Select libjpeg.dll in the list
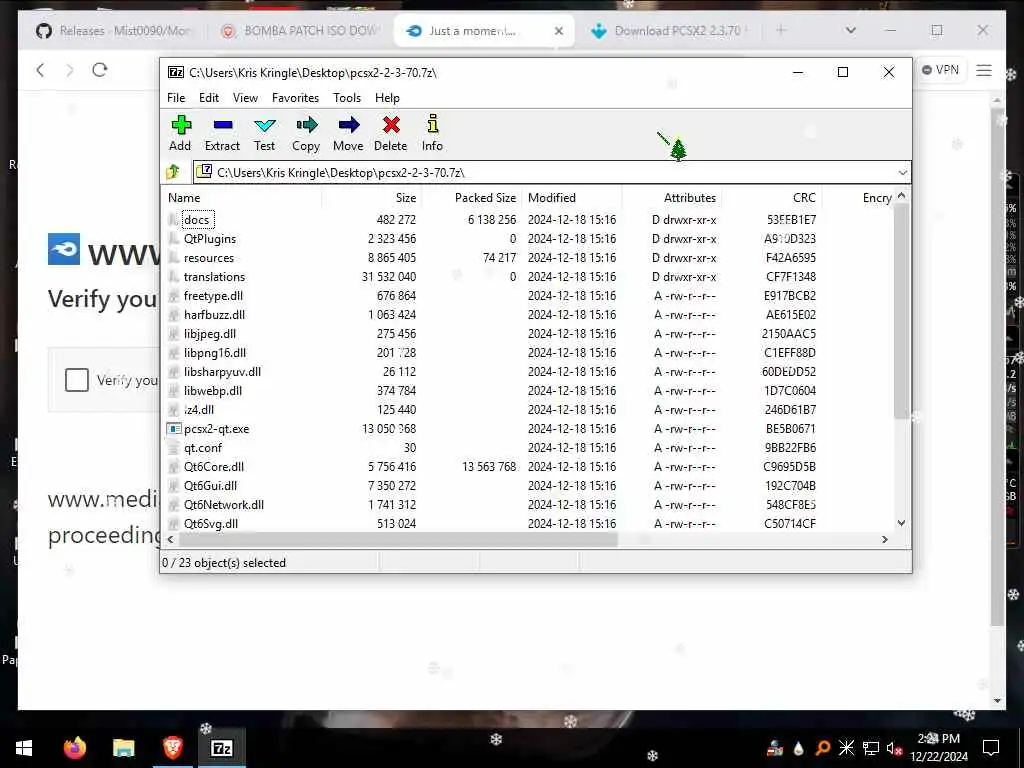Viewport: 1024px width, 768px height. [x=210, y=334]
